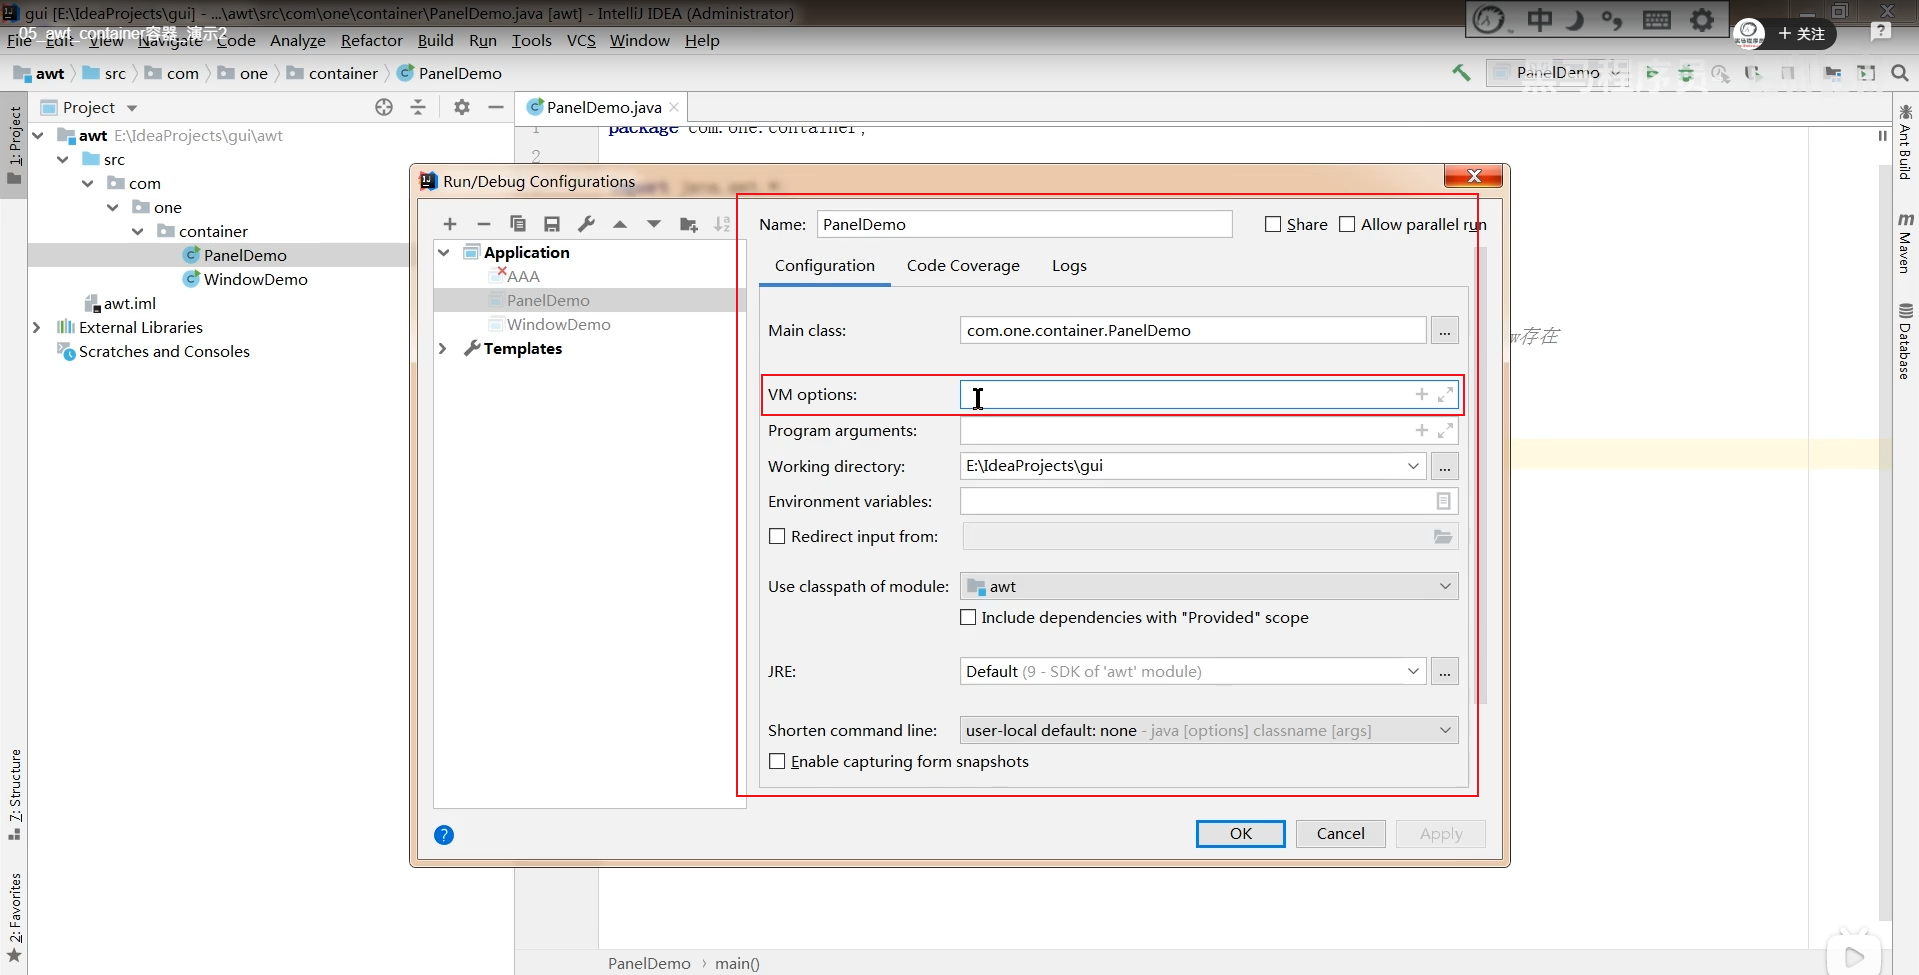Browse working directory with ellipsis button
Viewport: 1919px width, 975px height.
[1445, 466]
